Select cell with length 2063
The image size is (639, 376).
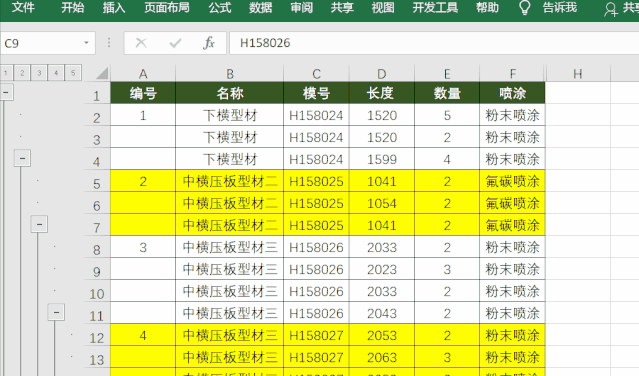tap(382, 357)
